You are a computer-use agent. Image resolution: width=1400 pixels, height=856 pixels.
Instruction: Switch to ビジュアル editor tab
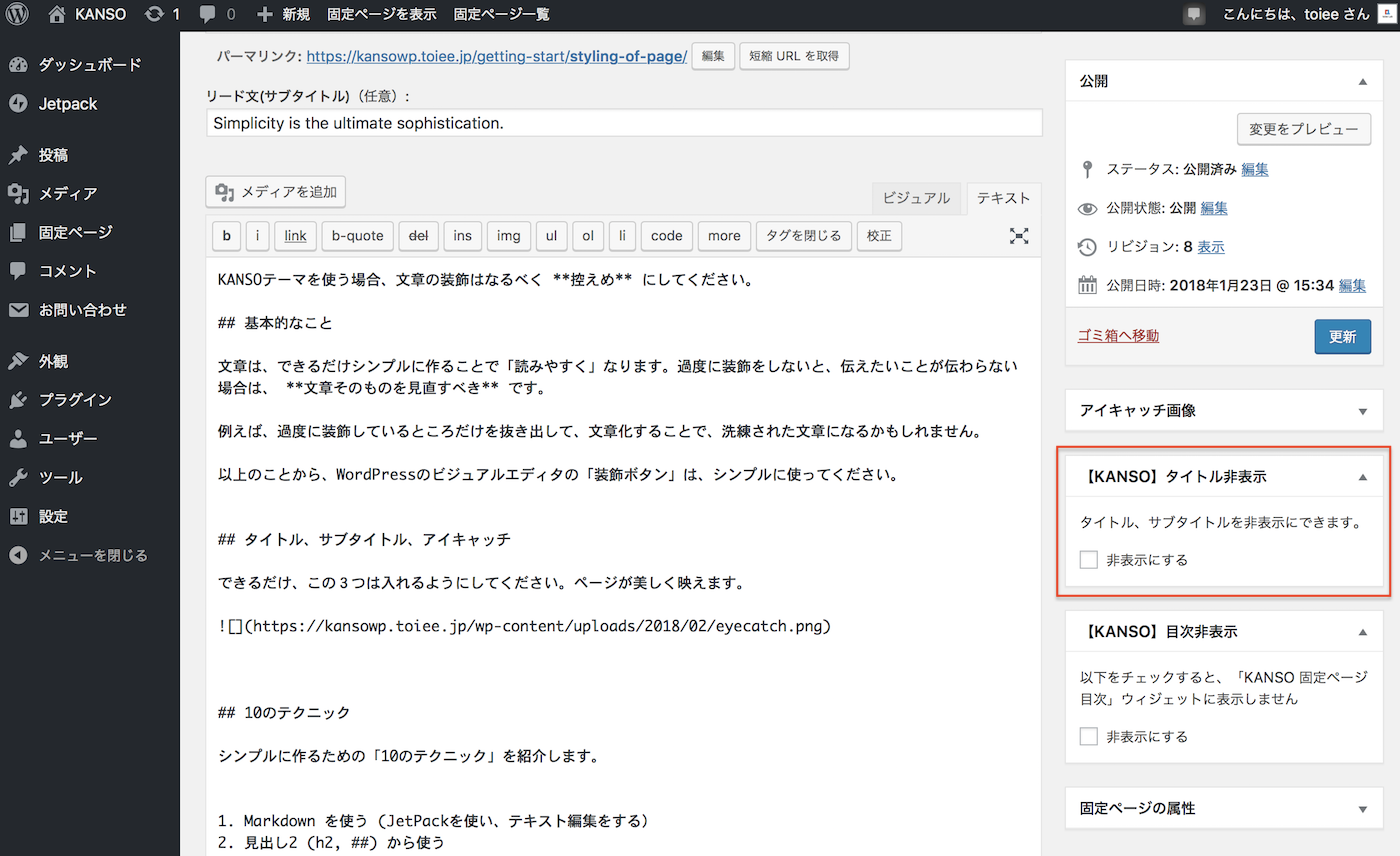[x=916, y=198]
